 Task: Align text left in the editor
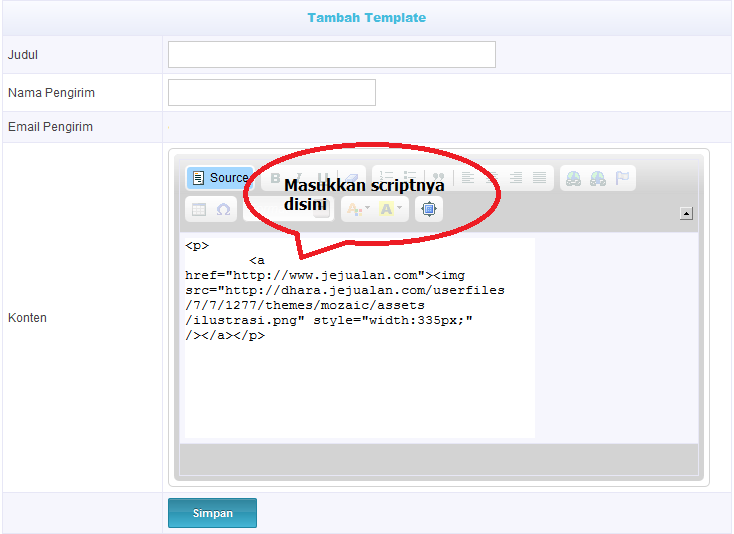coord(468,179)
